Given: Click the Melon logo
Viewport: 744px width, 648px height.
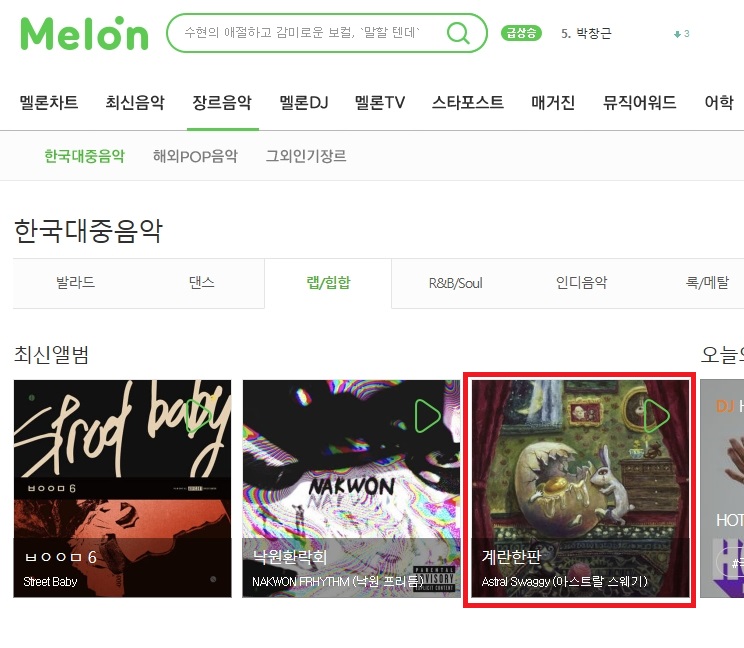Looking at the screenshot, I should click(84, 33).
